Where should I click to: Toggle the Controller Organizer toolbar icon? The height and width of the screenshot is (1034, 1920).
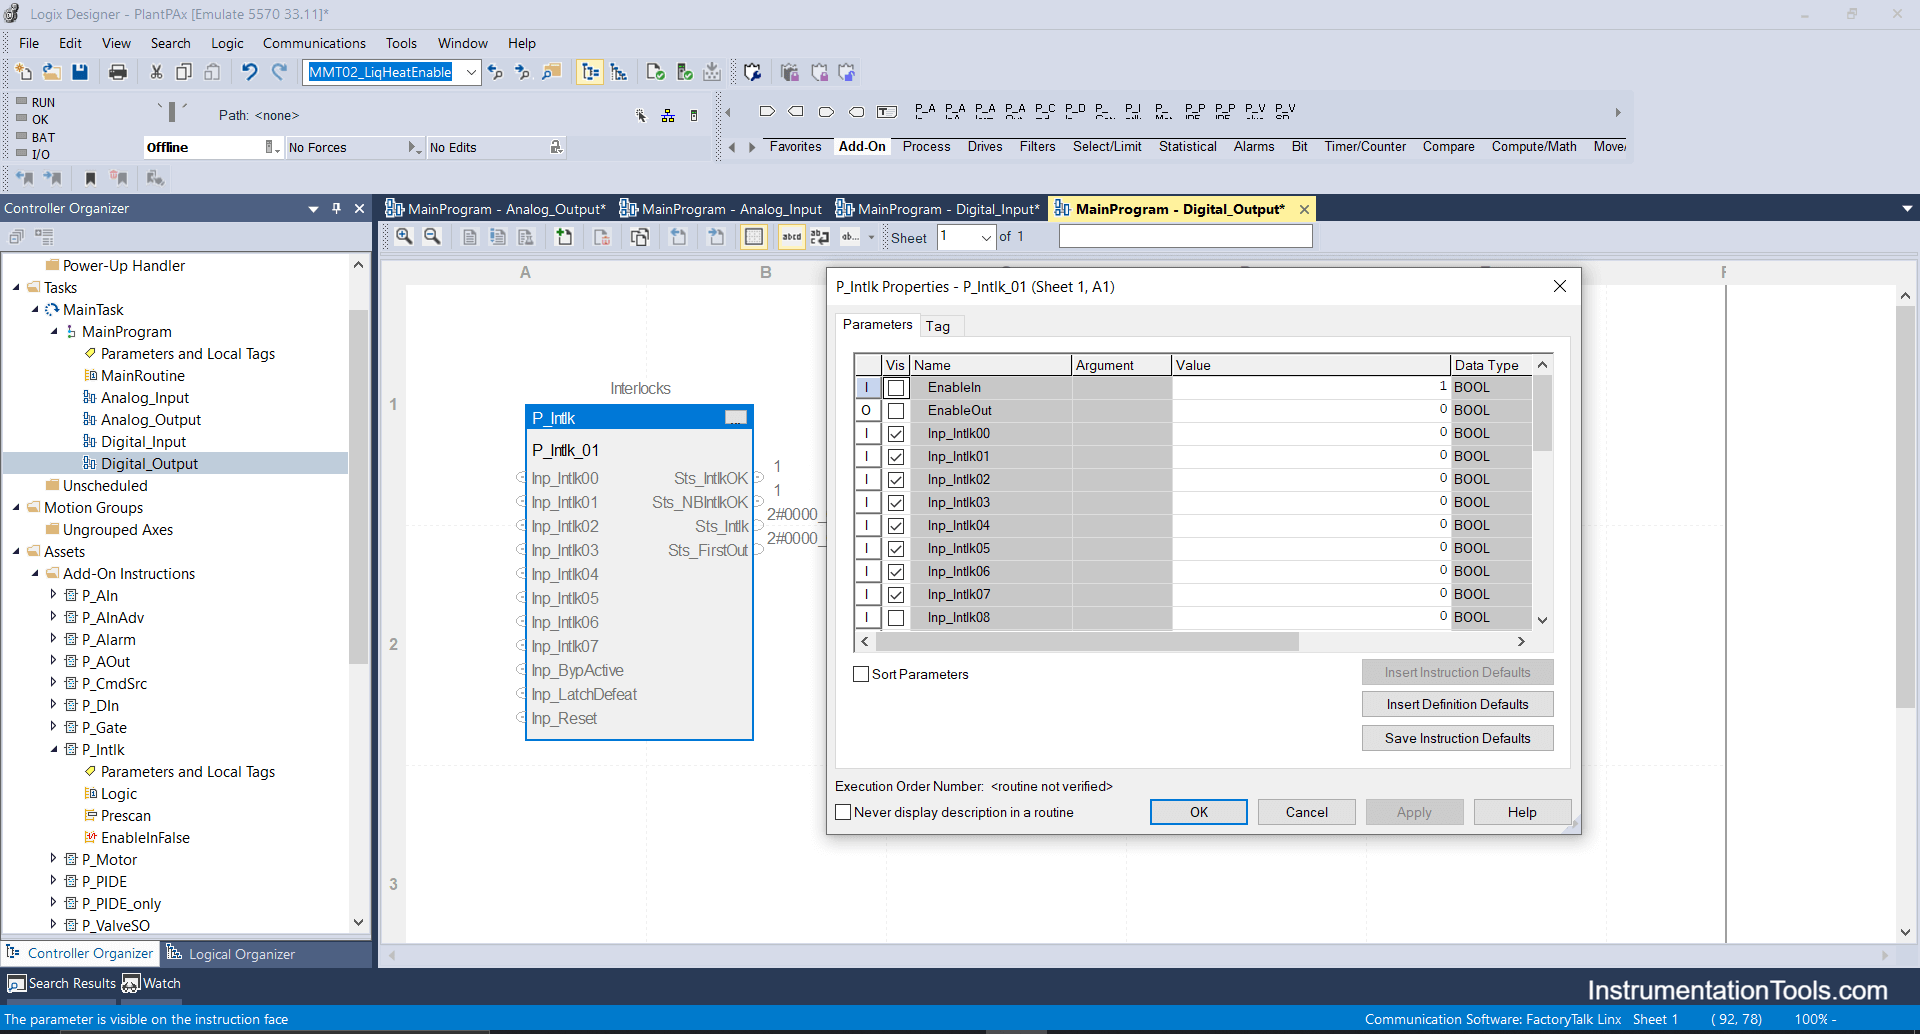pyautogui.click(x=591, y=72)
